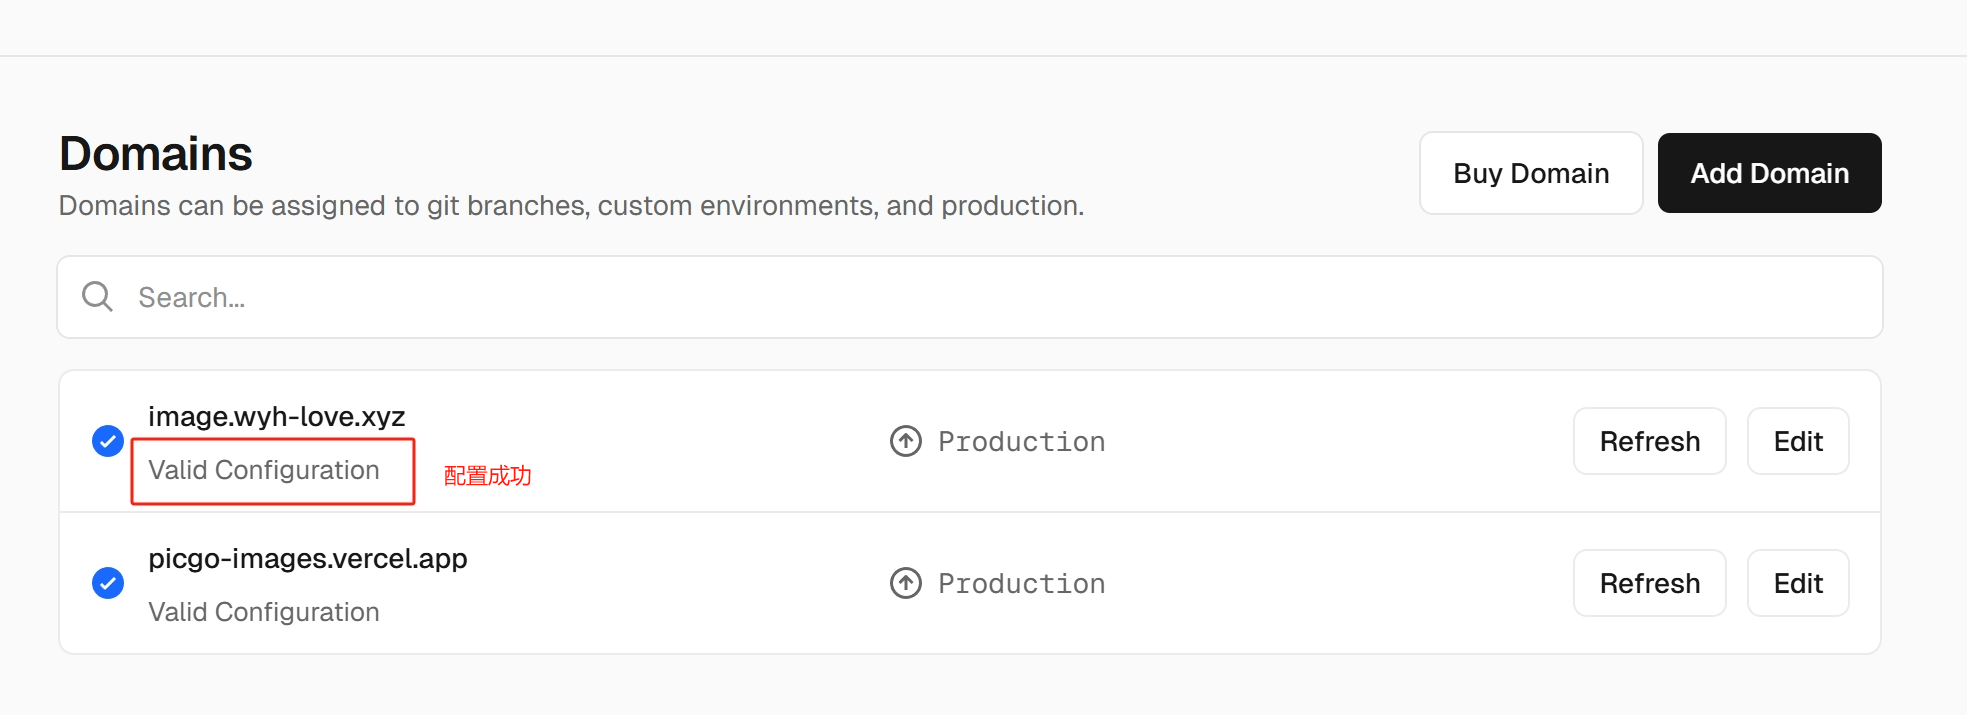Screen dimensions: 1967x715
Task: Edit the image.wyh-love.xyz domain
Action: (1797, 441)
